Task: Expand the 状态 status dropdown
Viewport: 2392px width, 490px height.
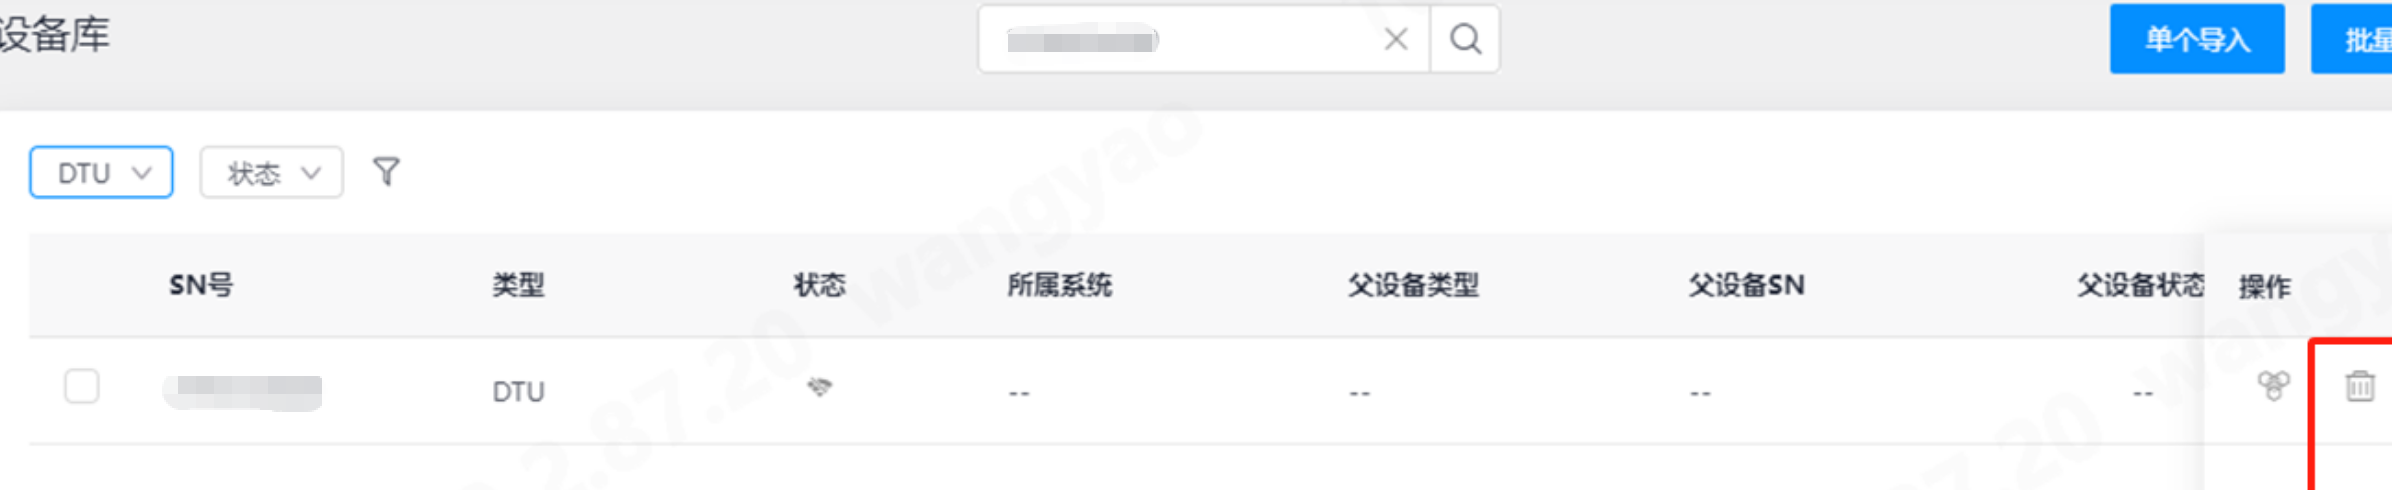Action: tap(272, 172)
